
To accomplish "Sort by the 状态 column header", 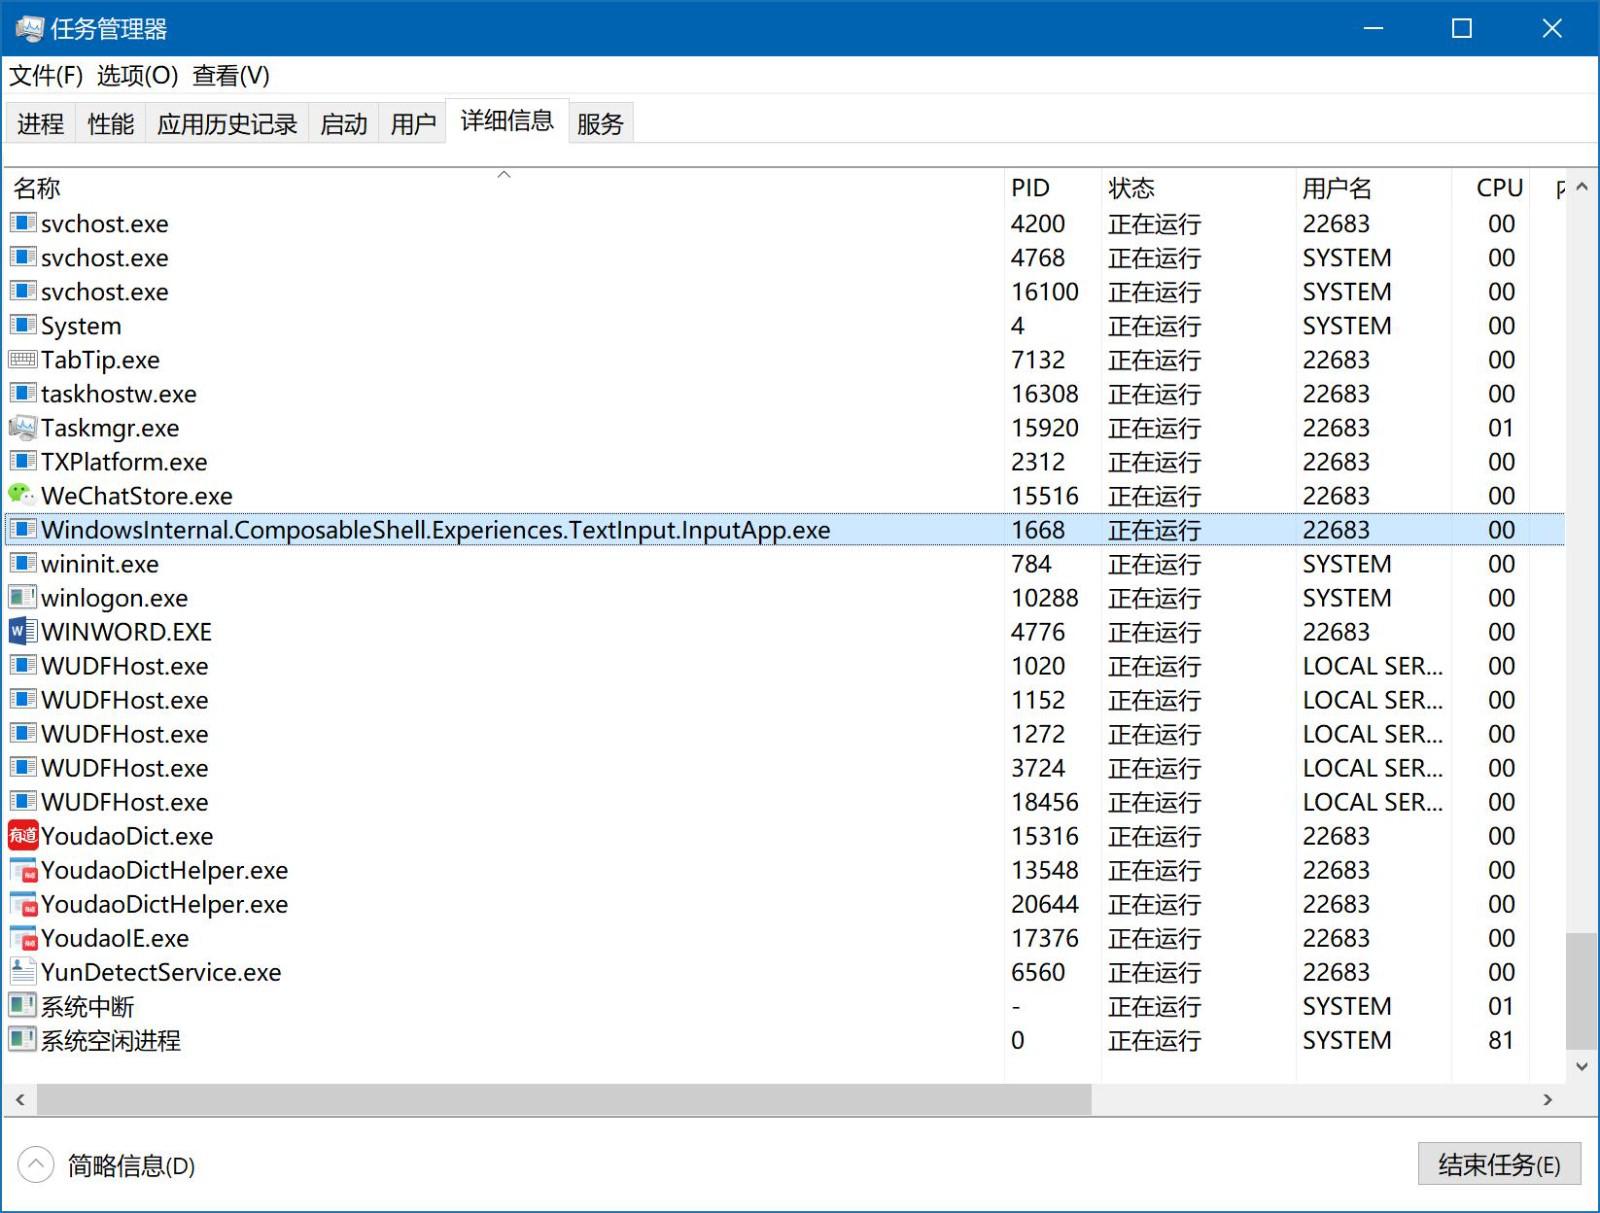I will [1198, 188].
